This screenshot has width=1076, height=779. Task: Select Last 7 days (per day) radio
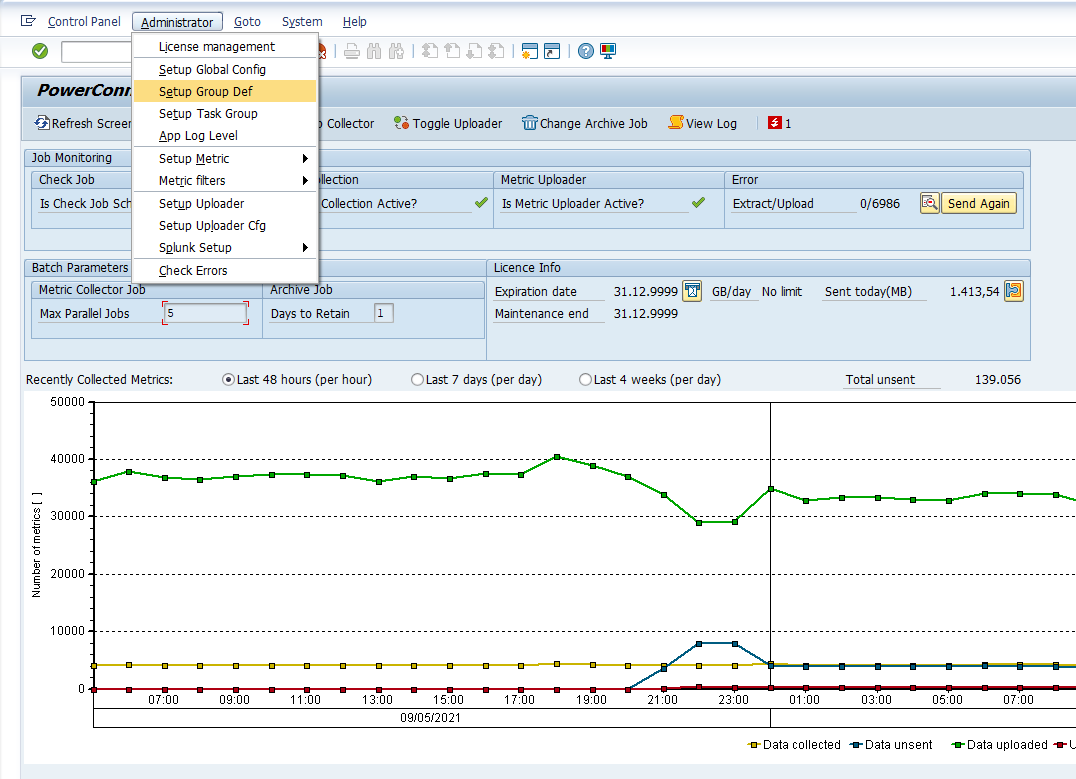point(417,380)
